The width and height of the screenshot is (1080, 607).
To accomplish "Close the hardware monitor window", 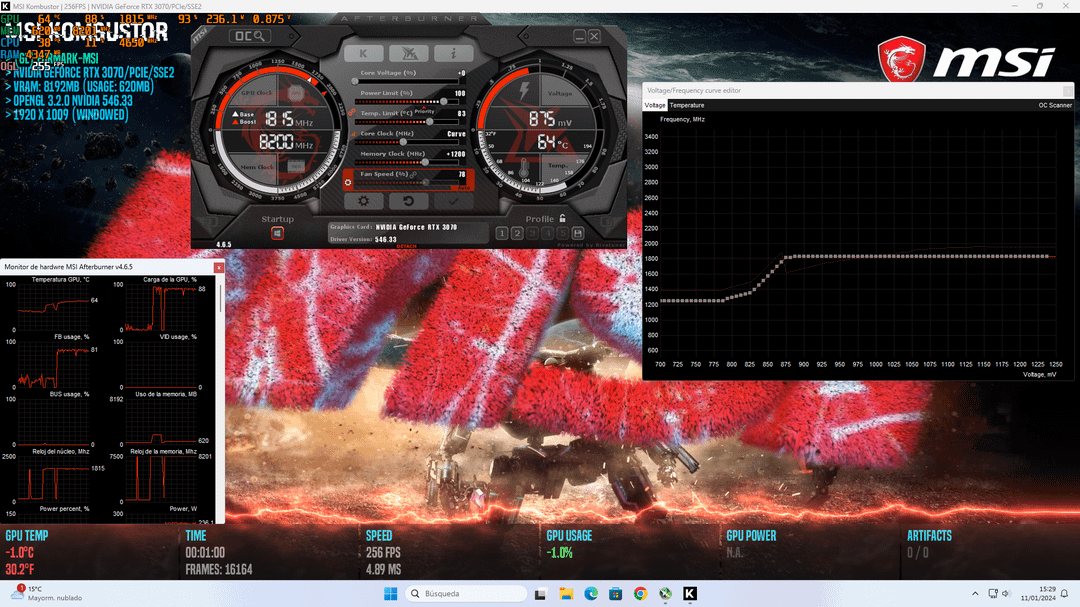I will 218,267.
